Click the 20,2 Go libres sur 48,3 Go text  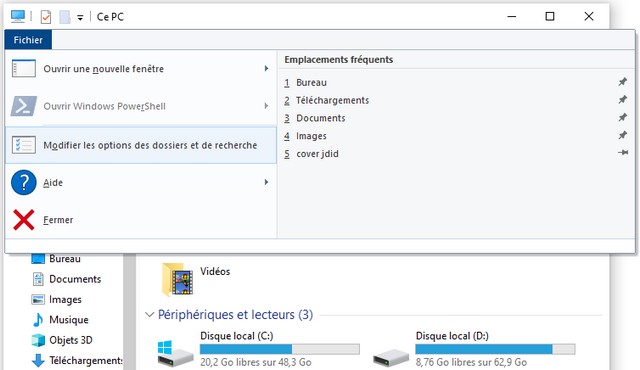coord(256,362)
